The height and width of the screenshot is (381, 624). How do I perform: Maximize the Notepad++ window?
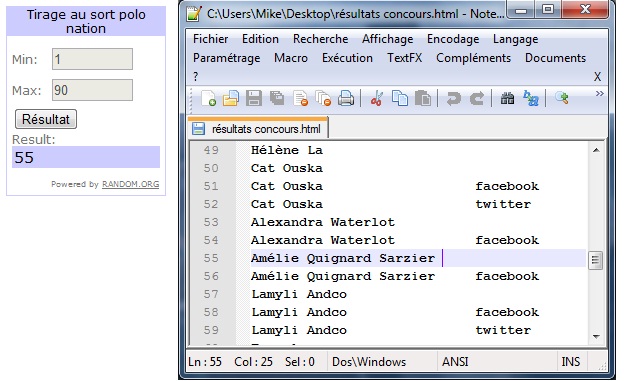click(548, 9)
